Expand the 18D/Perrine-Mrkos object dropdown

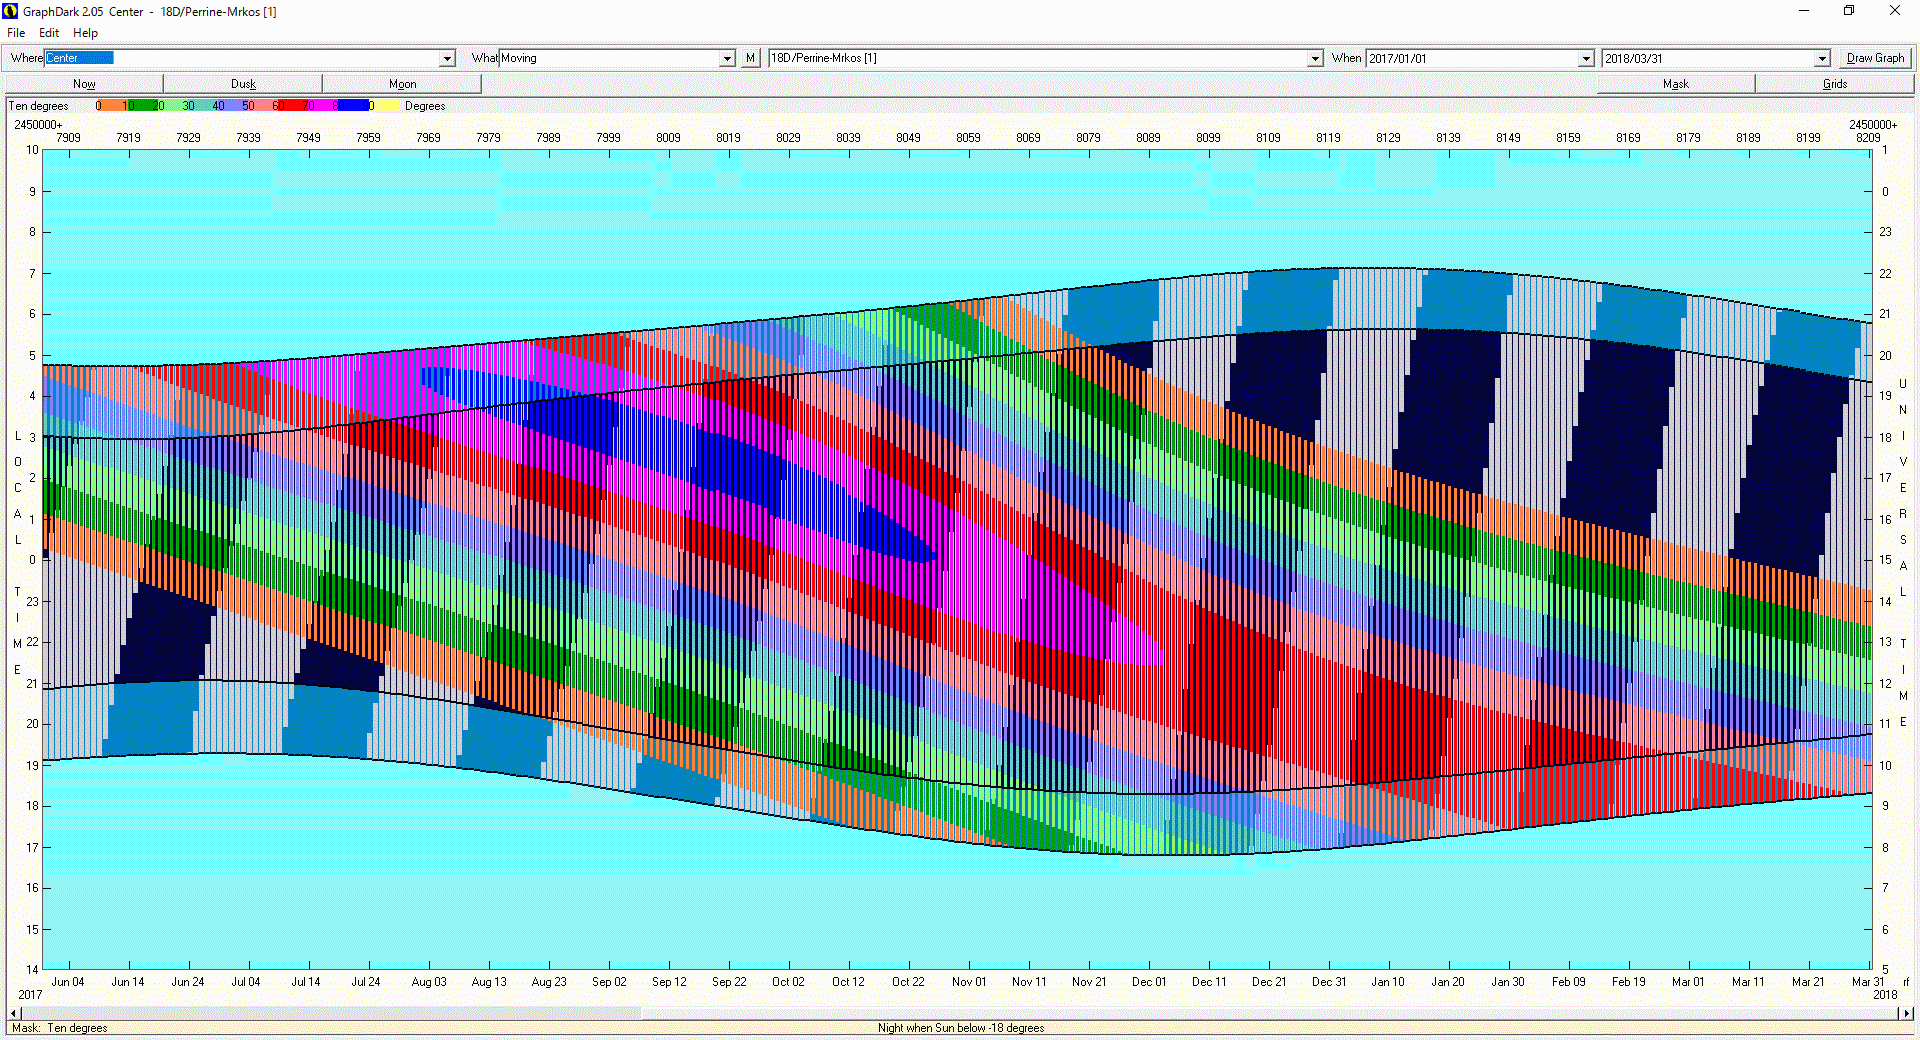[x=1315, y=59]
